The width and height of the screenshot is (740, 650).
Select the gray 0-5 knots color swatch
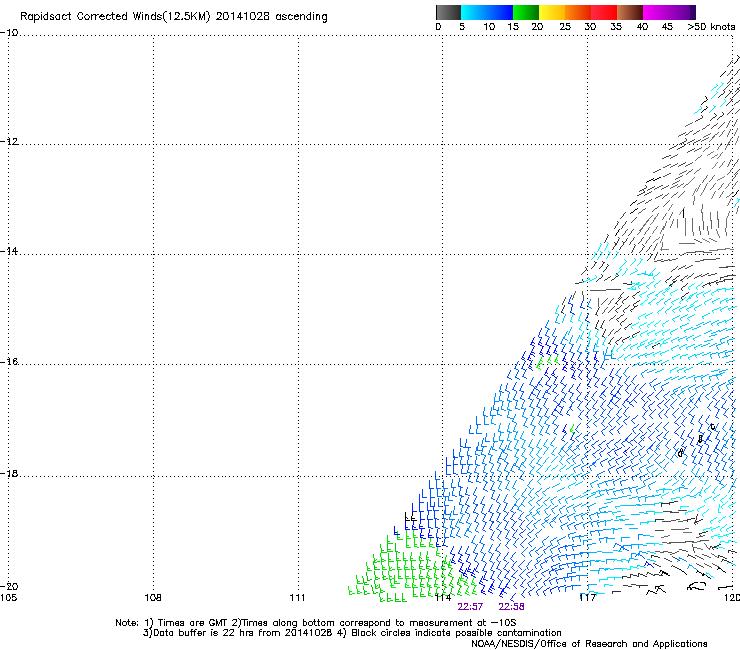(x=448, y=12)
